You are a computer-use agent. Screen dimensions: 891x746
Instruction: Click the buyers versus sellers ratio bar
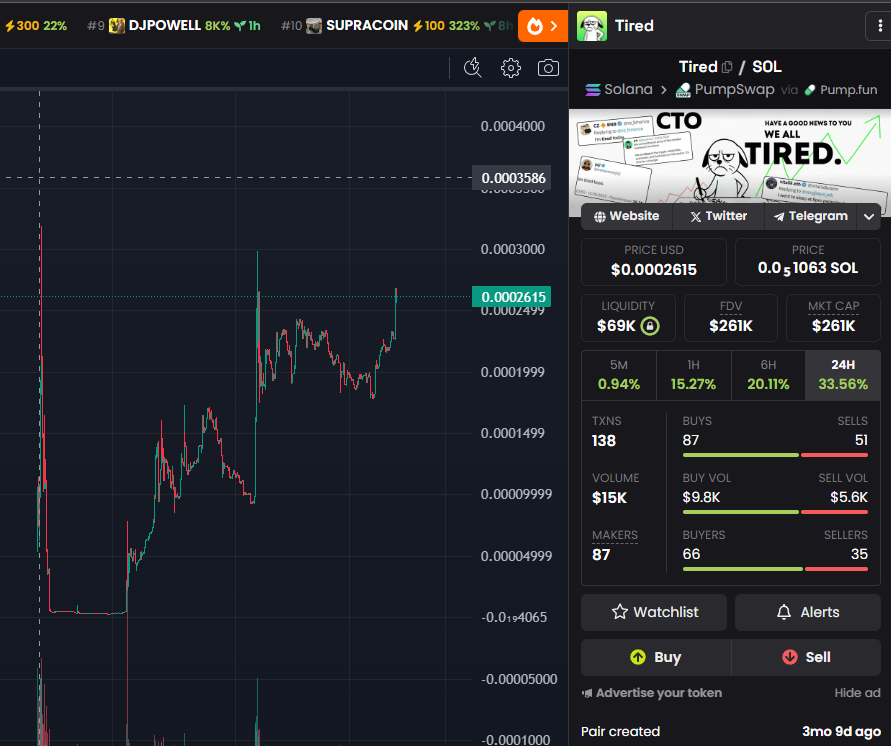(x=775, y=569)
